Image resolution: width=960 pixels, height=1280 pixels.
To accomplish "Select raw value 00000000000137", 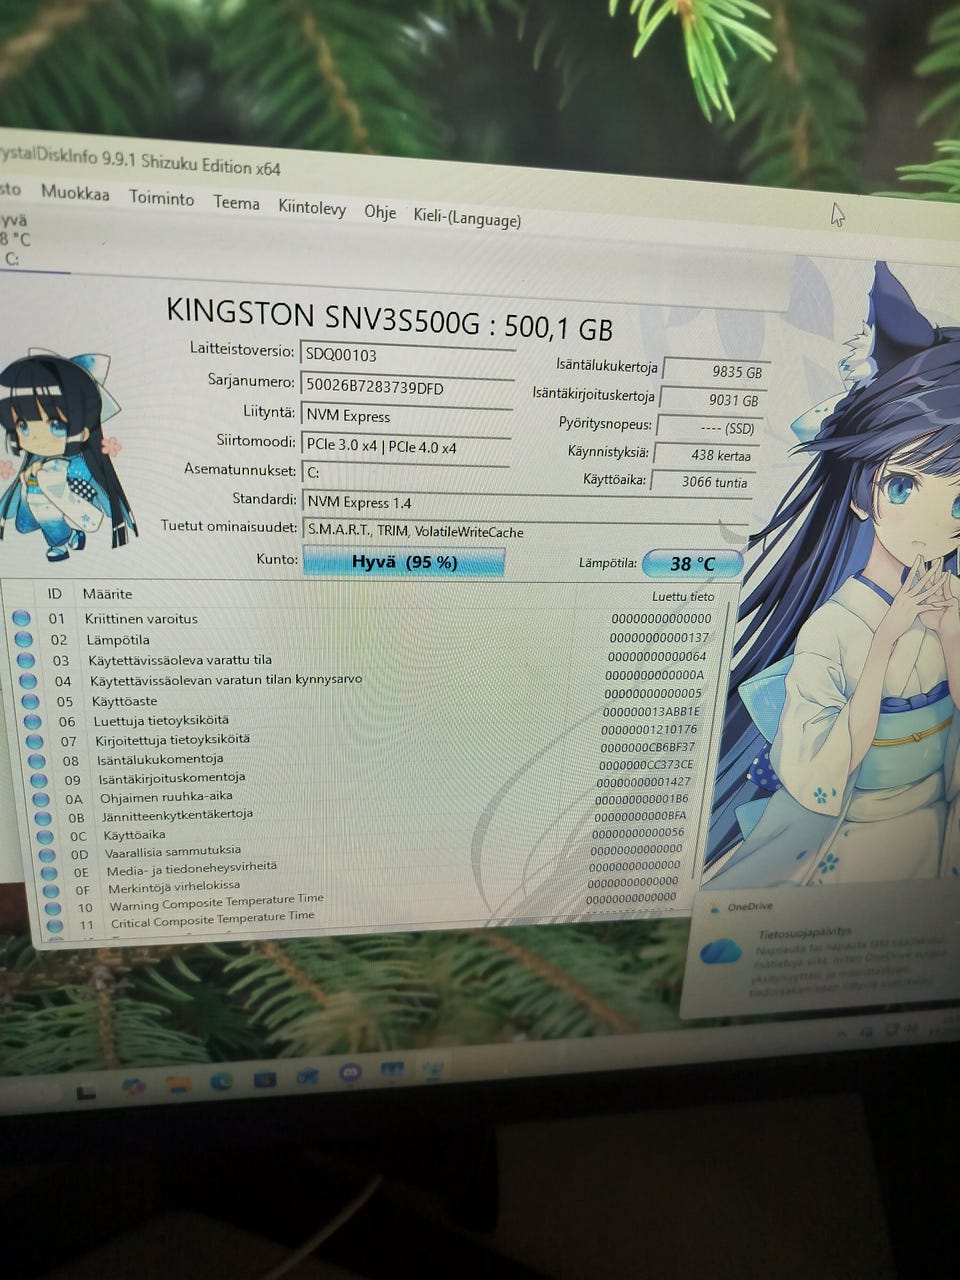I will click(x=659, y=638).
